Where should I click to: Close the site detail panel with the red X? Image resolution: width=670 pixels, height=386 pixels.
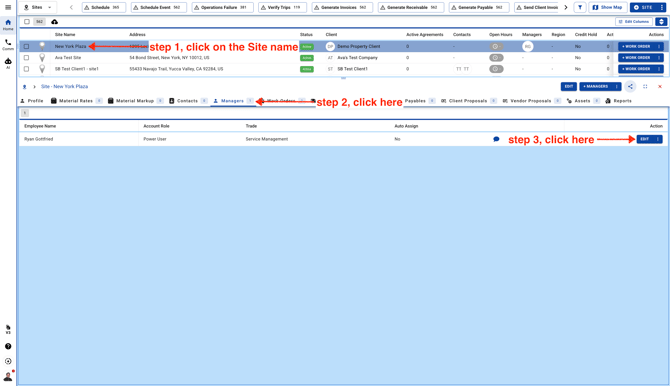point(660,86)
